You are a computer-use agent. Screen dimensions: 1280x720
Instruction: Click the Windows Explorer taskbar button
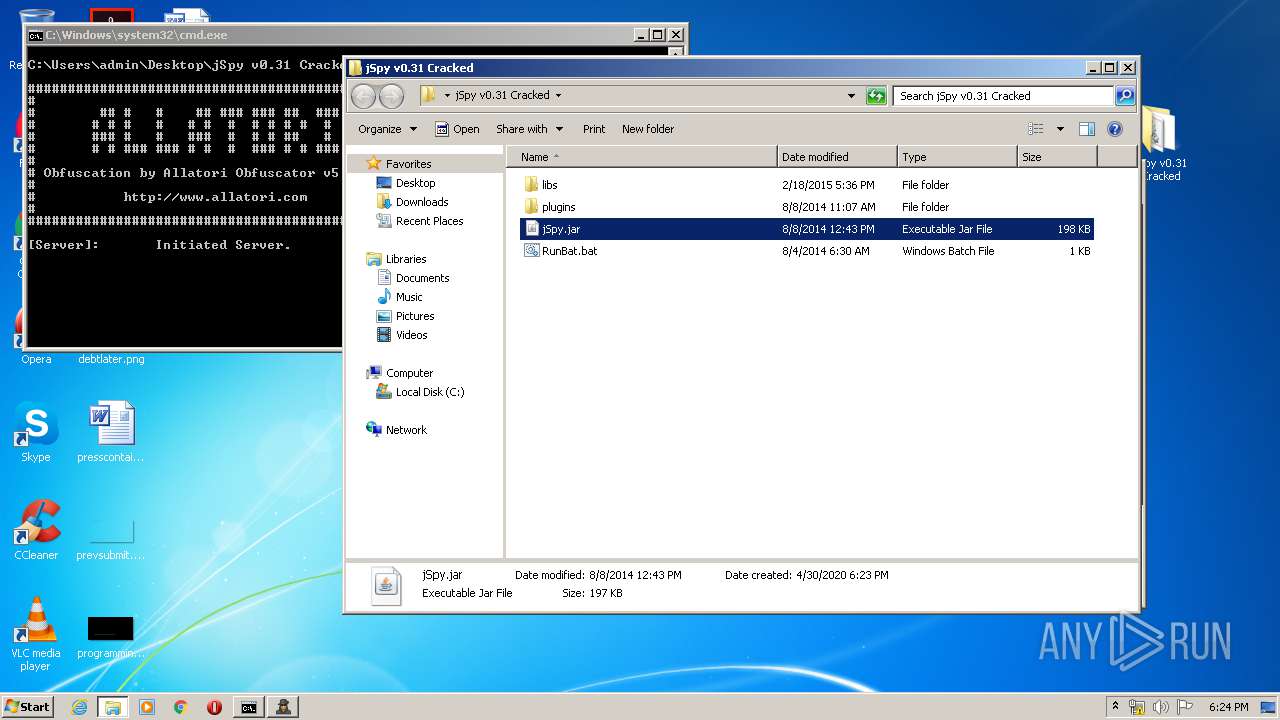112,707
